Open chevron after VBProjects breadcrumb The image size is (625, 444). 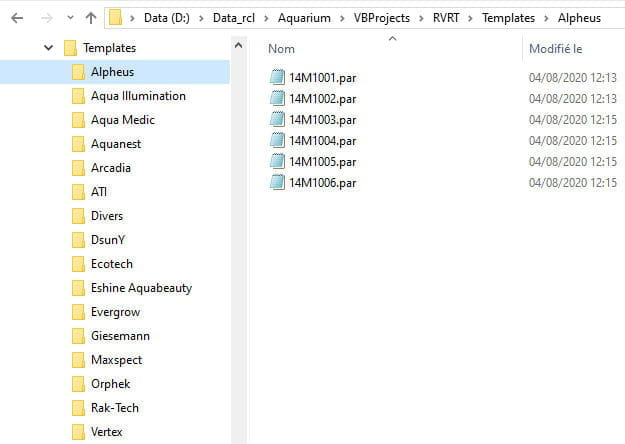click(x=421, y=18)
